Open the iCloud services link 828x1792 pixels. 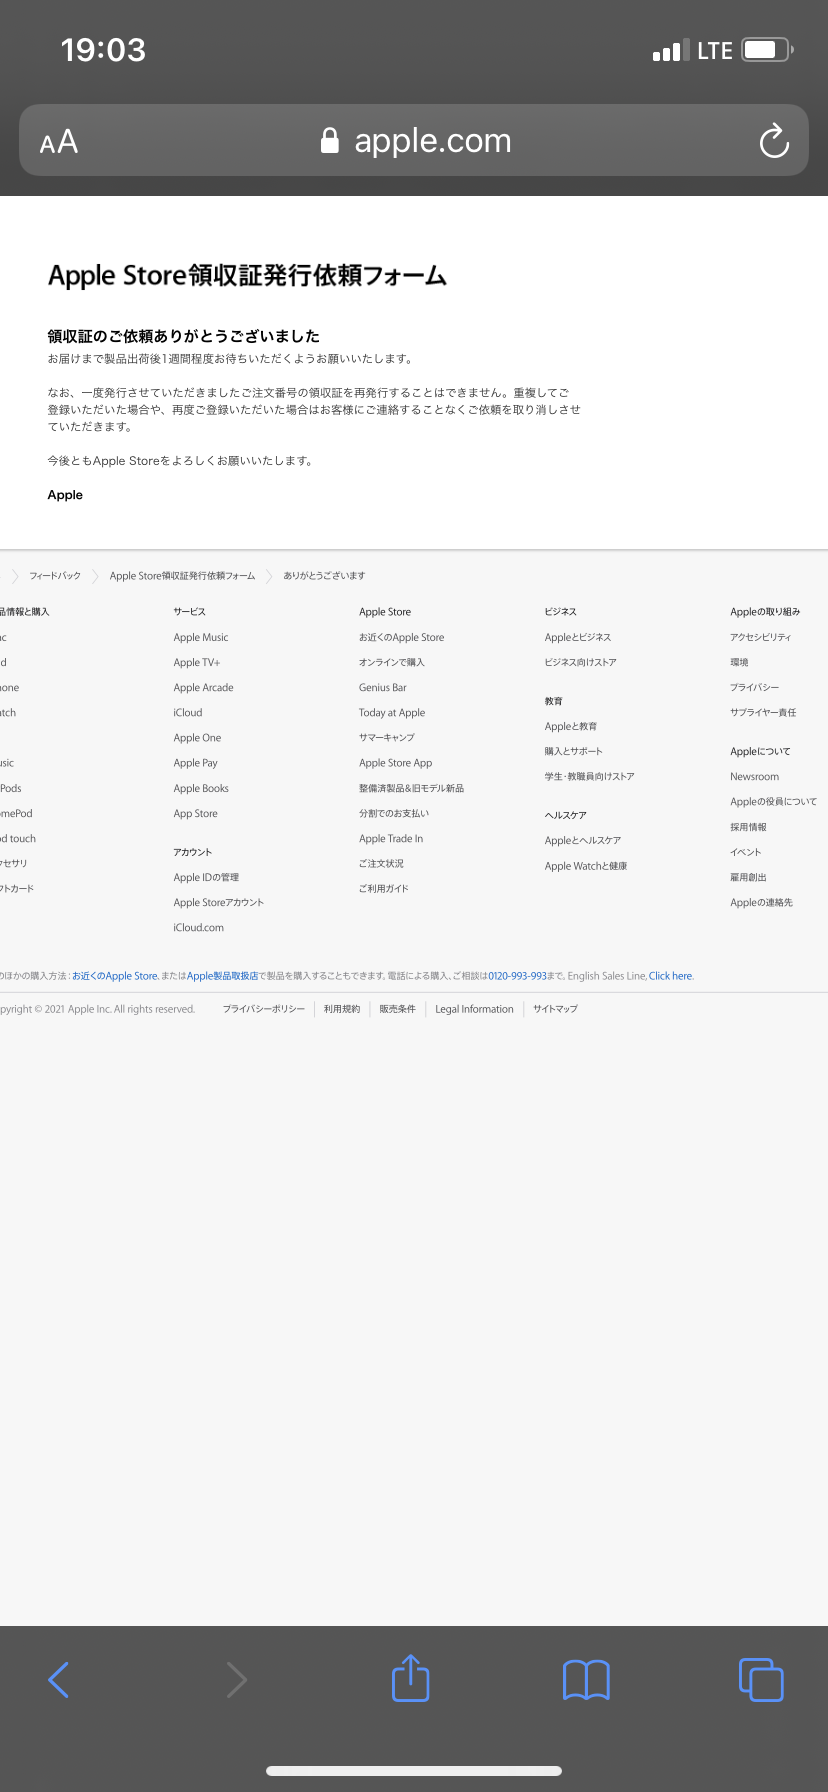click(x=188, y=713)
